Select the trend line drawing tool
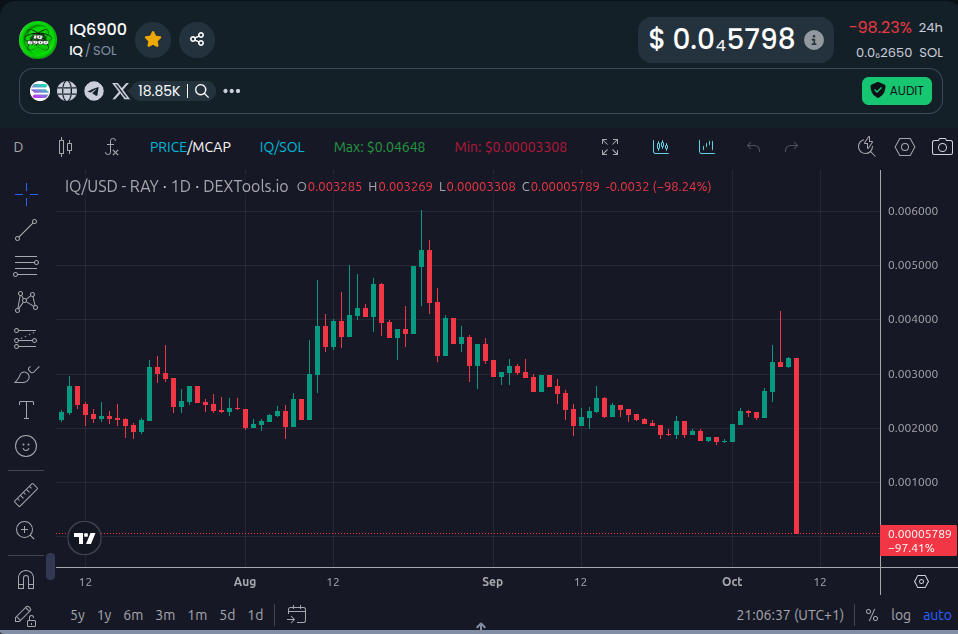This screenshot has width=958, height=634. (x=27, y=230)
